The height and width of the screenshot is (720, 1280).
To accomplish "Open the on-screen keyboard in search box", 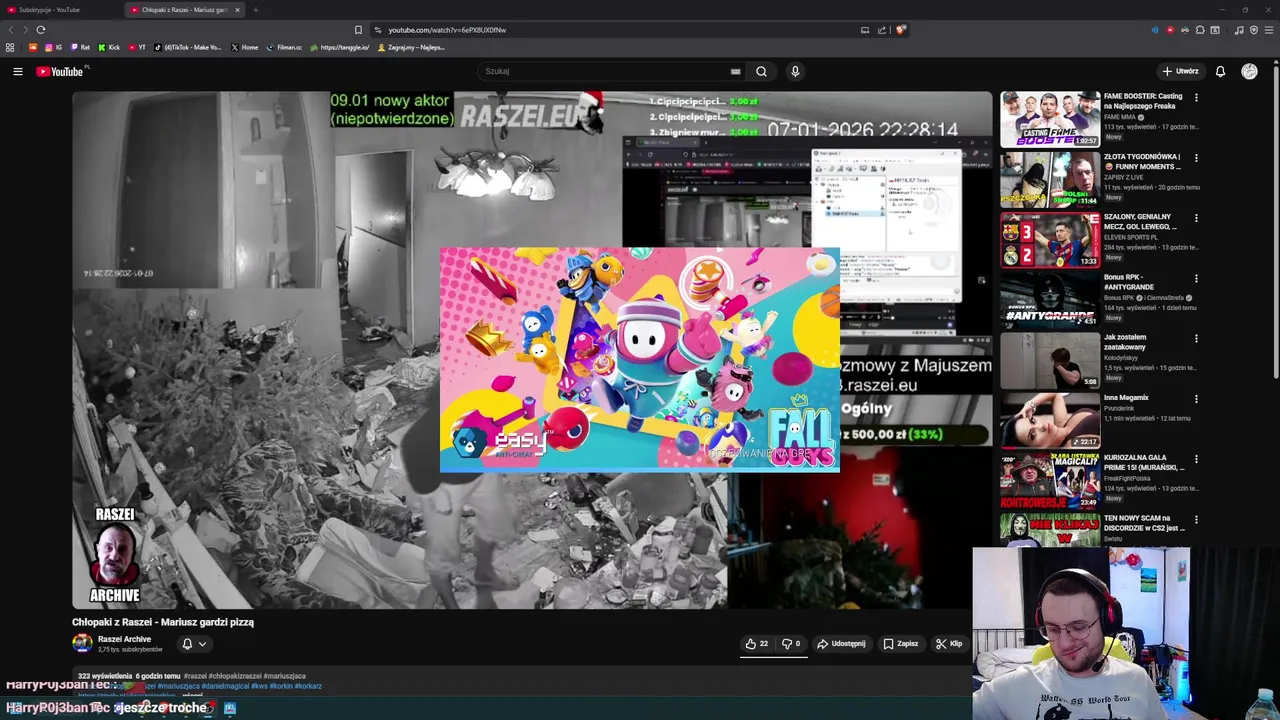I will point(735,71).
